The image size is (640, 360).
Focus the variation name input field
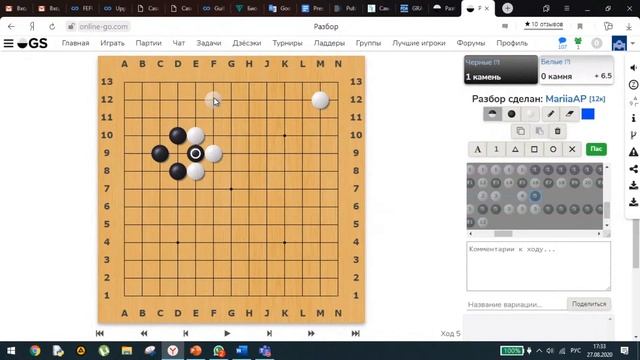(x=517, y=304)
